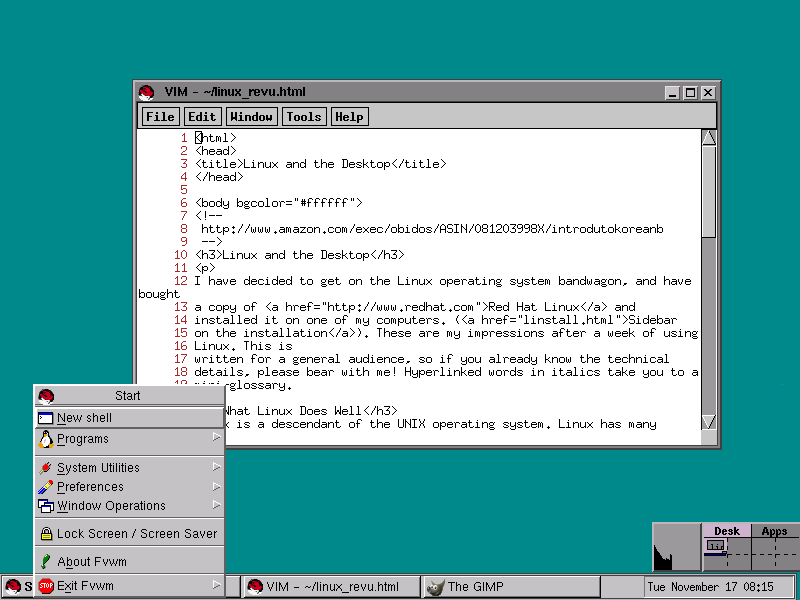Select the Apps pager tab

(774, 531)
